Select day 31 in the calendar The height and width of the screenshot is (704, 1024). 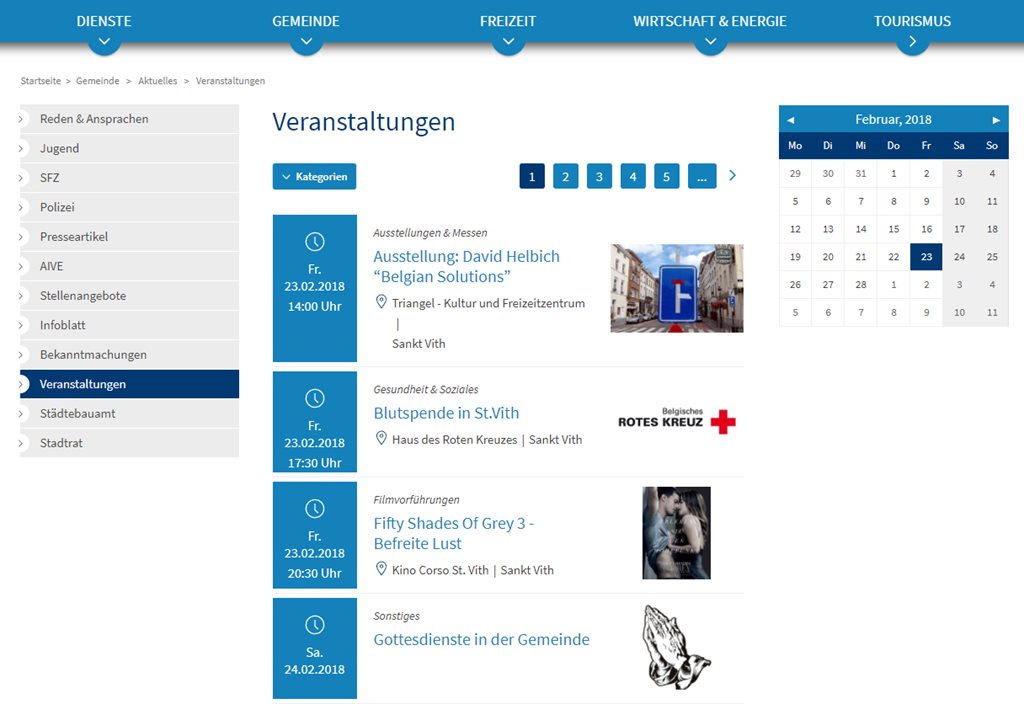[861, 174]
